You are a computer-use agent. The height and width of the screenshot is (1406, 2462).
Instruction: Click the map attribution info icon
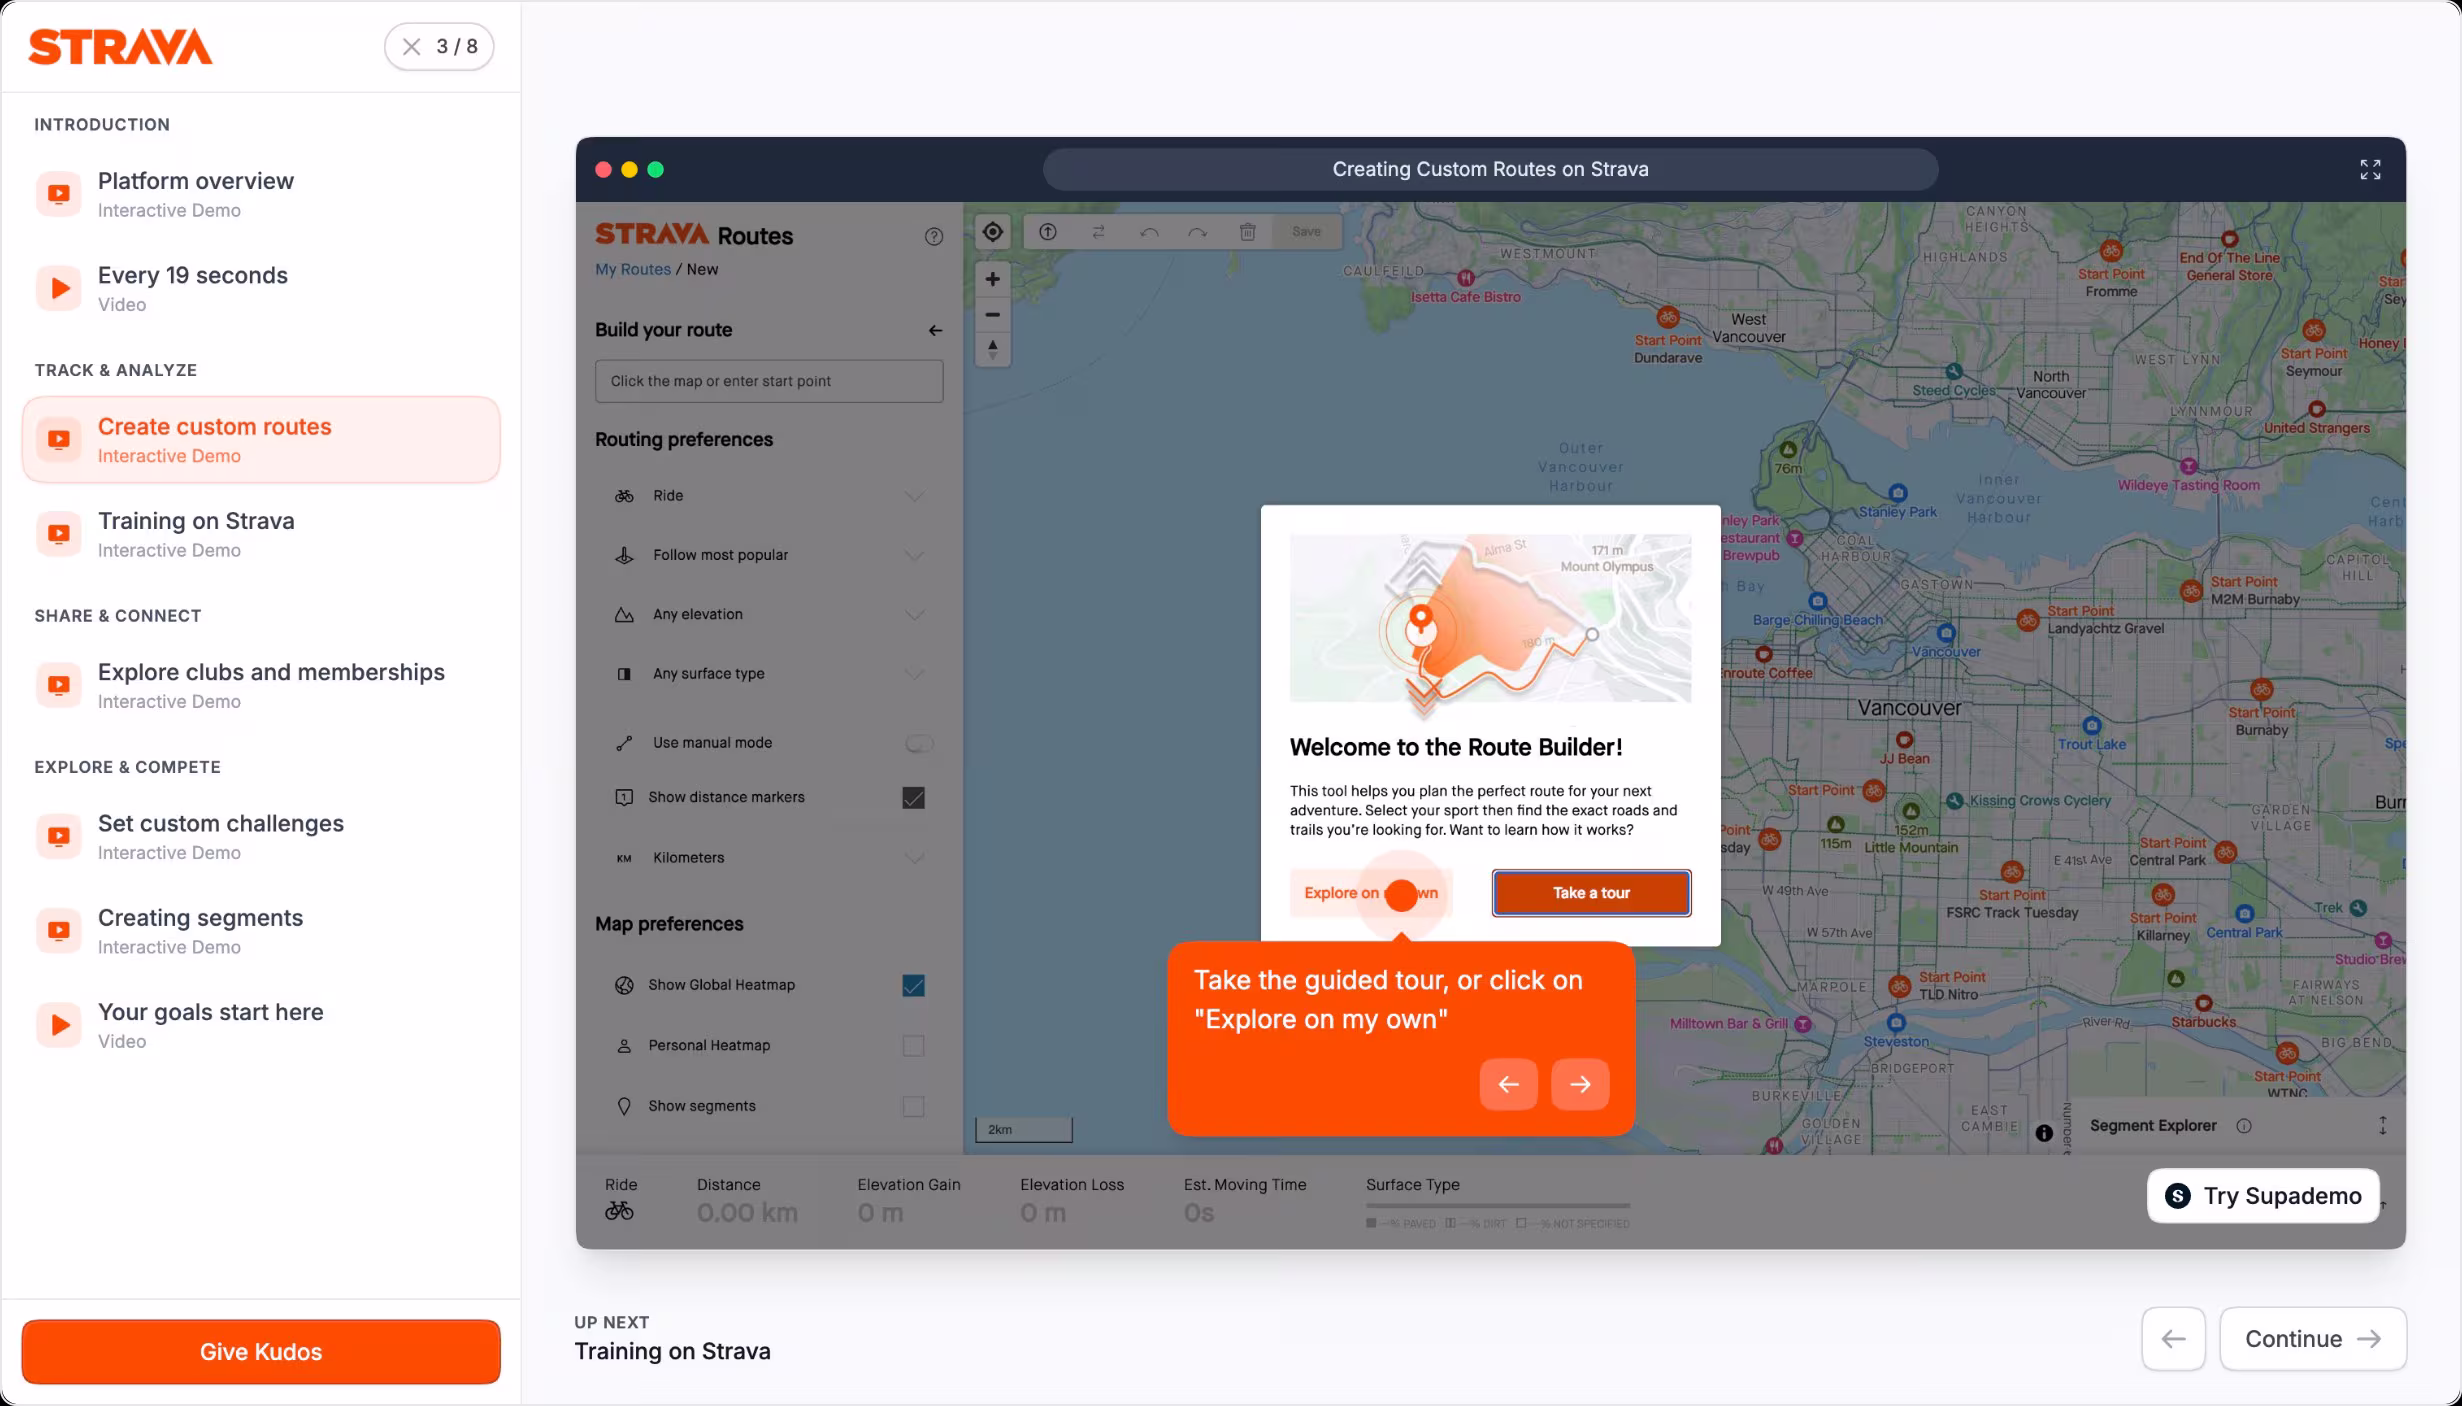pyautogui.click(x=2044, y=1133)
